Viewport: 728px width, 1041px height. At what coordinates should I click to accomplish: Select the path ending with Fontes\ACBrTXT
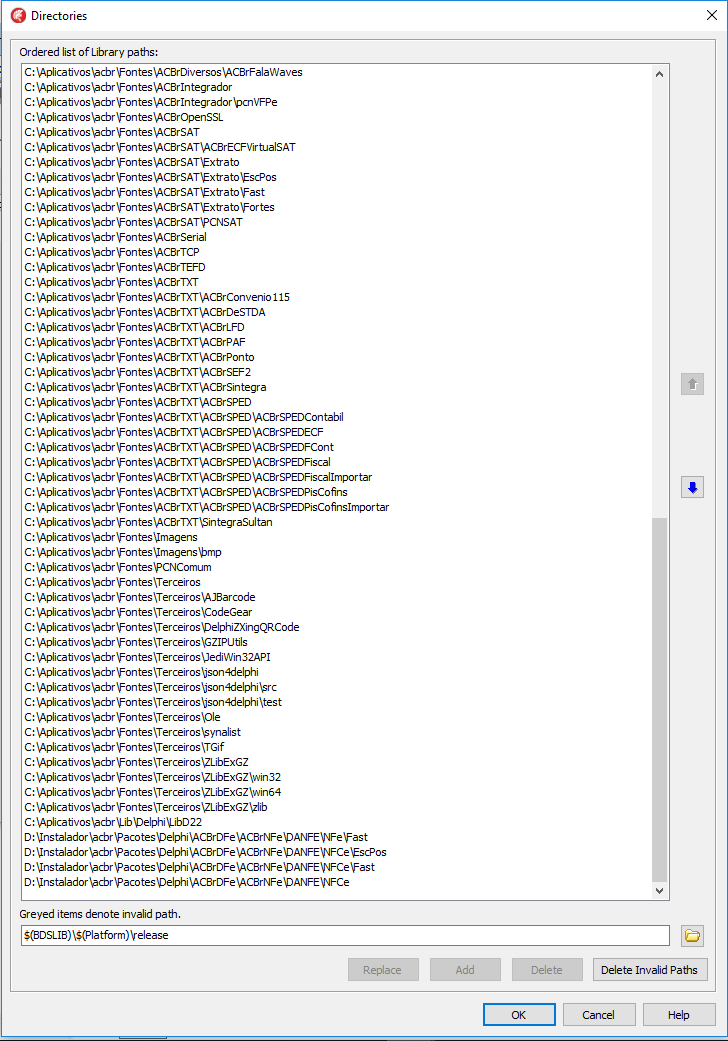[x=111, y=282]
